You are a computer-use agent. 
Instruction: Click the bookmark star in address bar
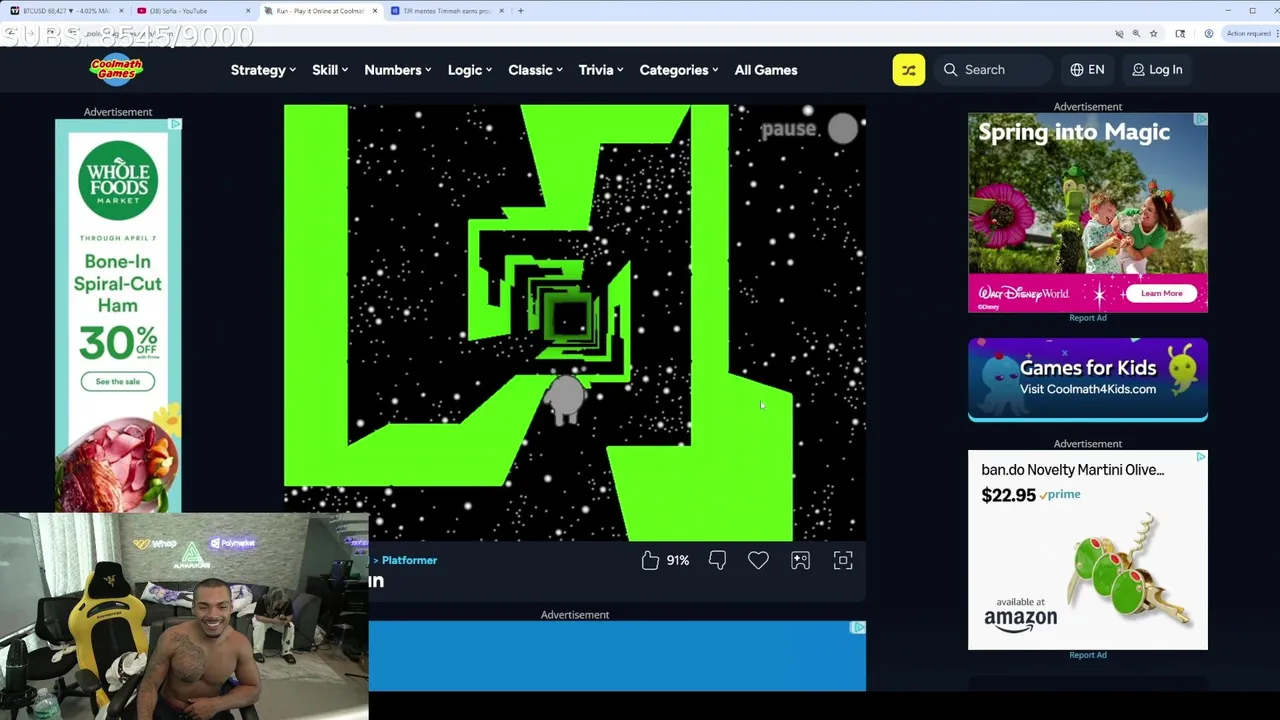coord(1153,34)
